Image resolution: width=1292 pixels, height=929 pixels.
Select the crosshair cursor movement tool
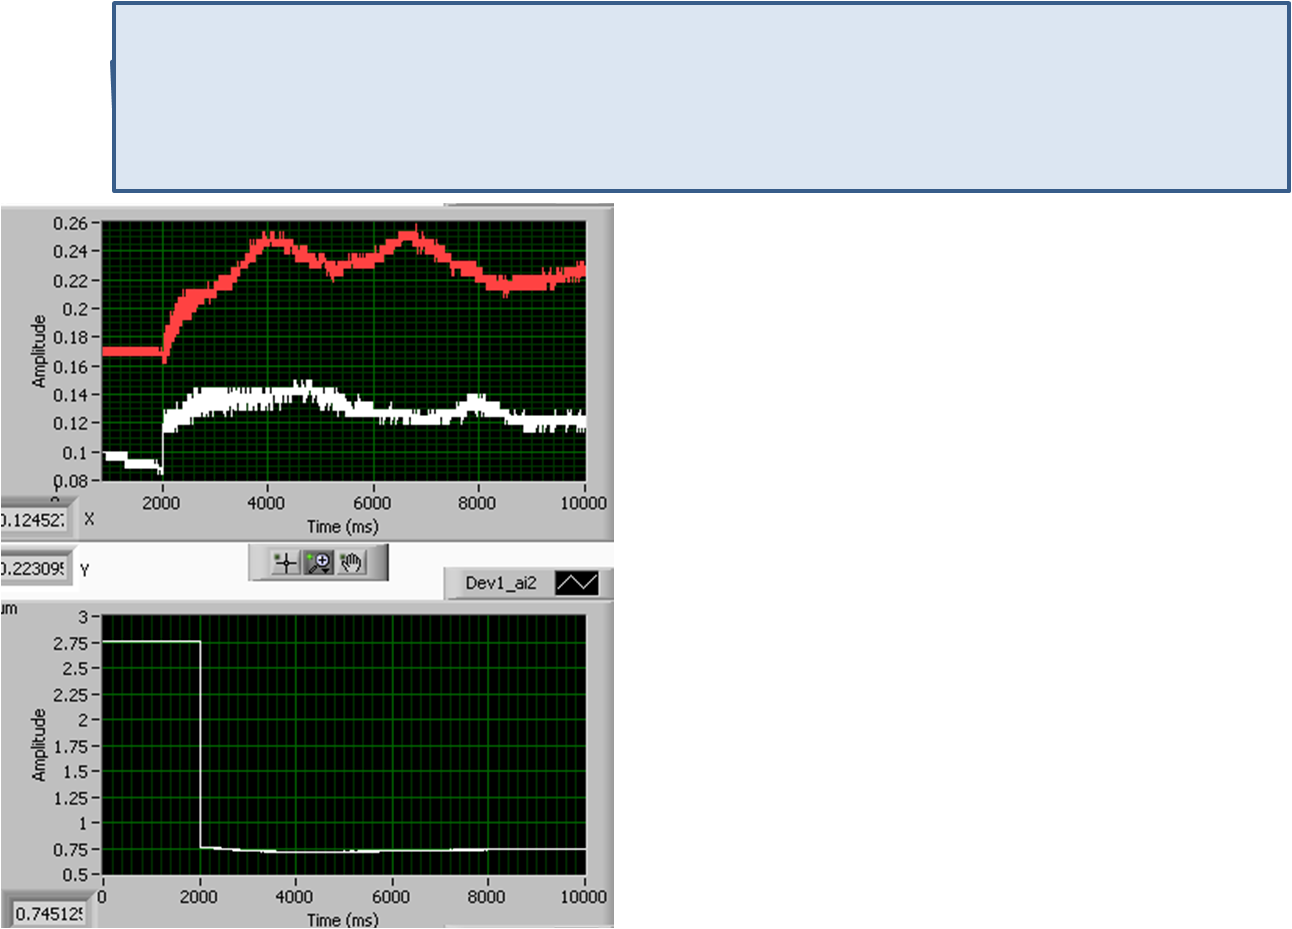click(286, 563)
